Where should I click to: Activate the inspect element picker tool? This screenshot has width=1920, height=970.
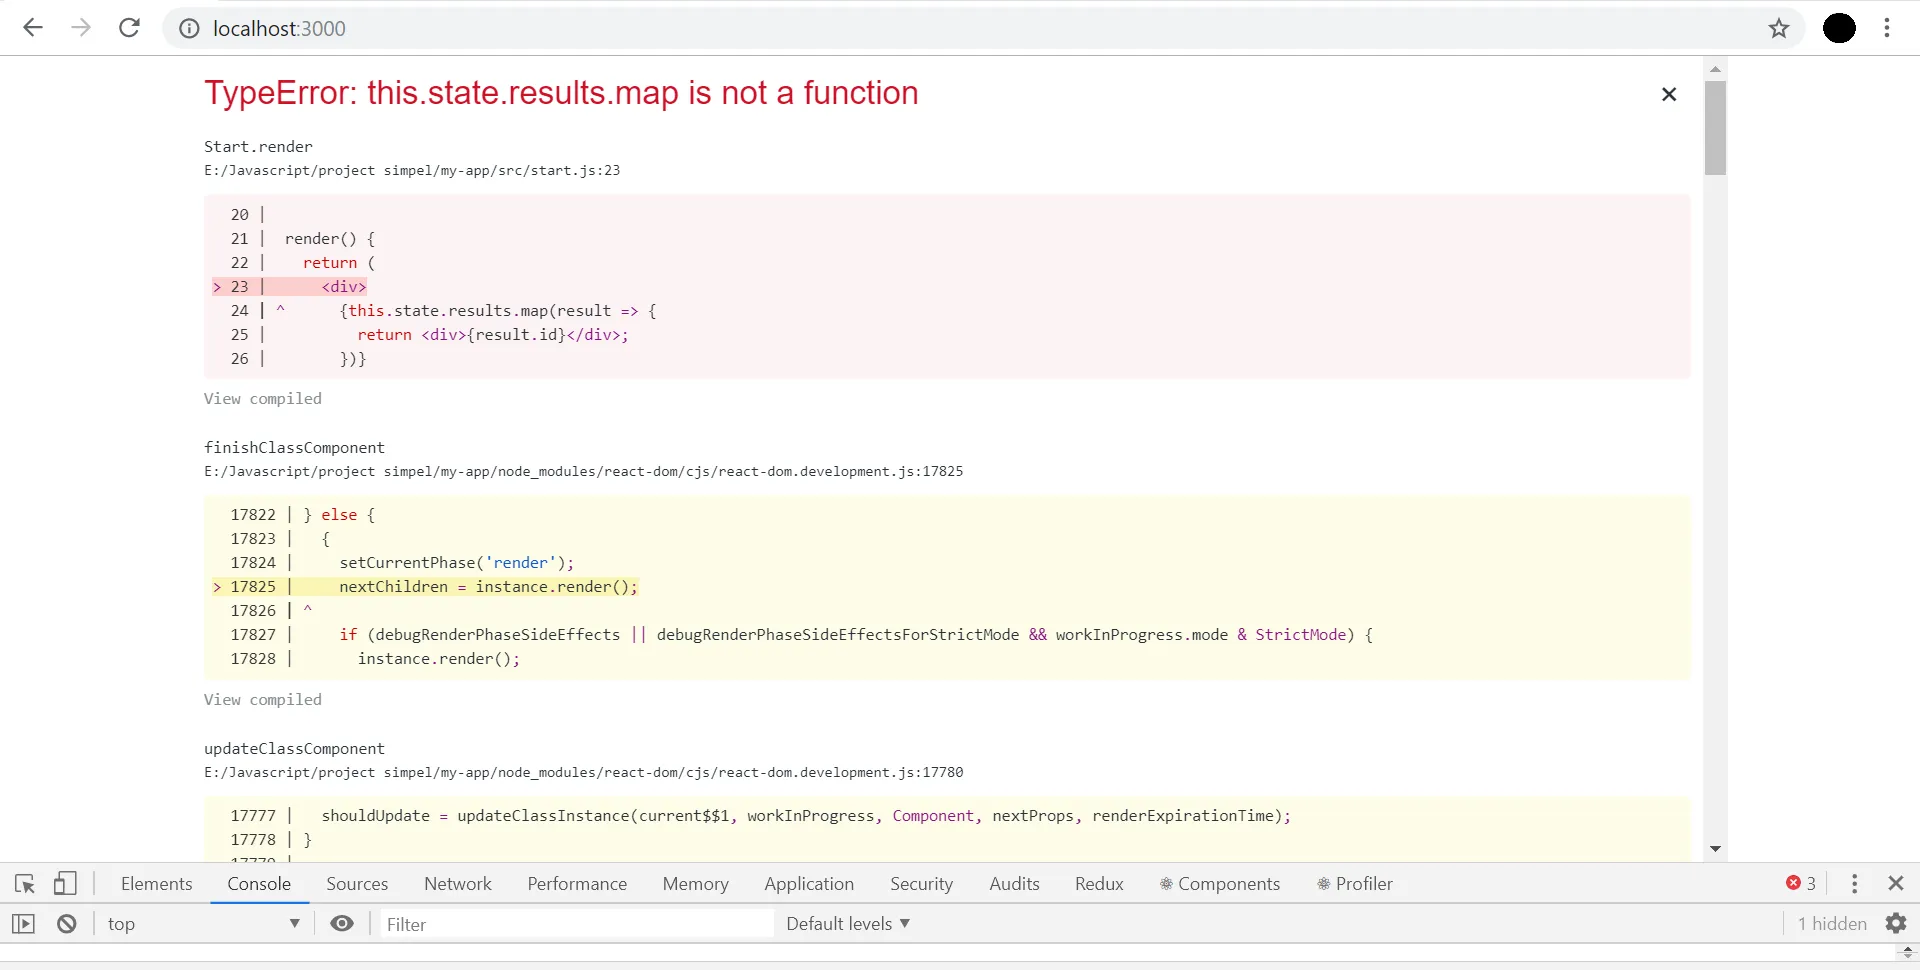[25, 884]
